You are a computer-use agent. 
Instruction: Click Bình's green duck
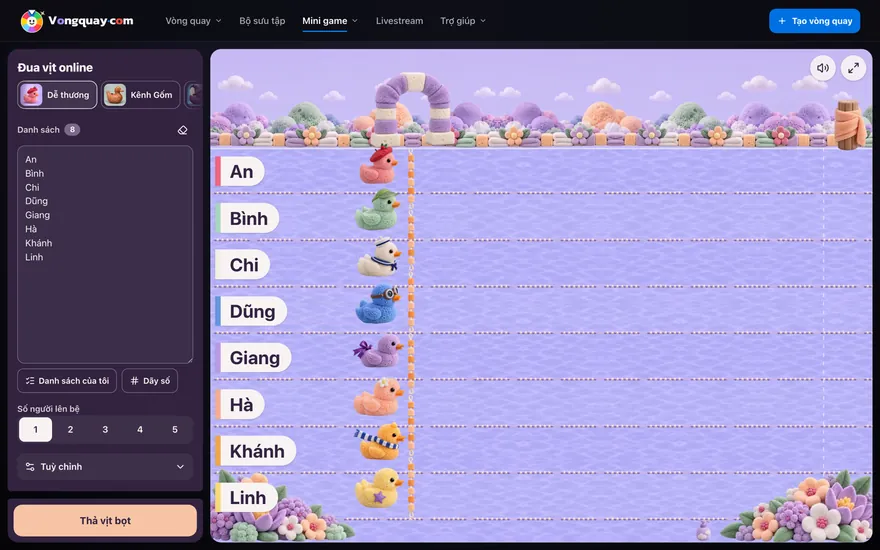point(378,210)
